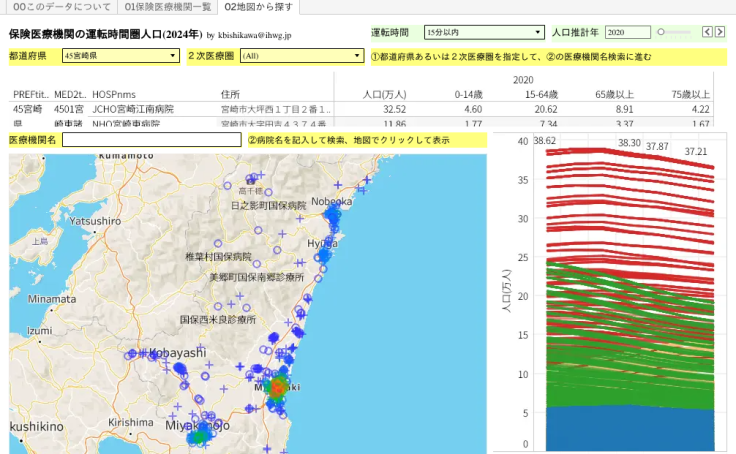
Task: Click the 37.21 chart data label
Action: point(696,151)
